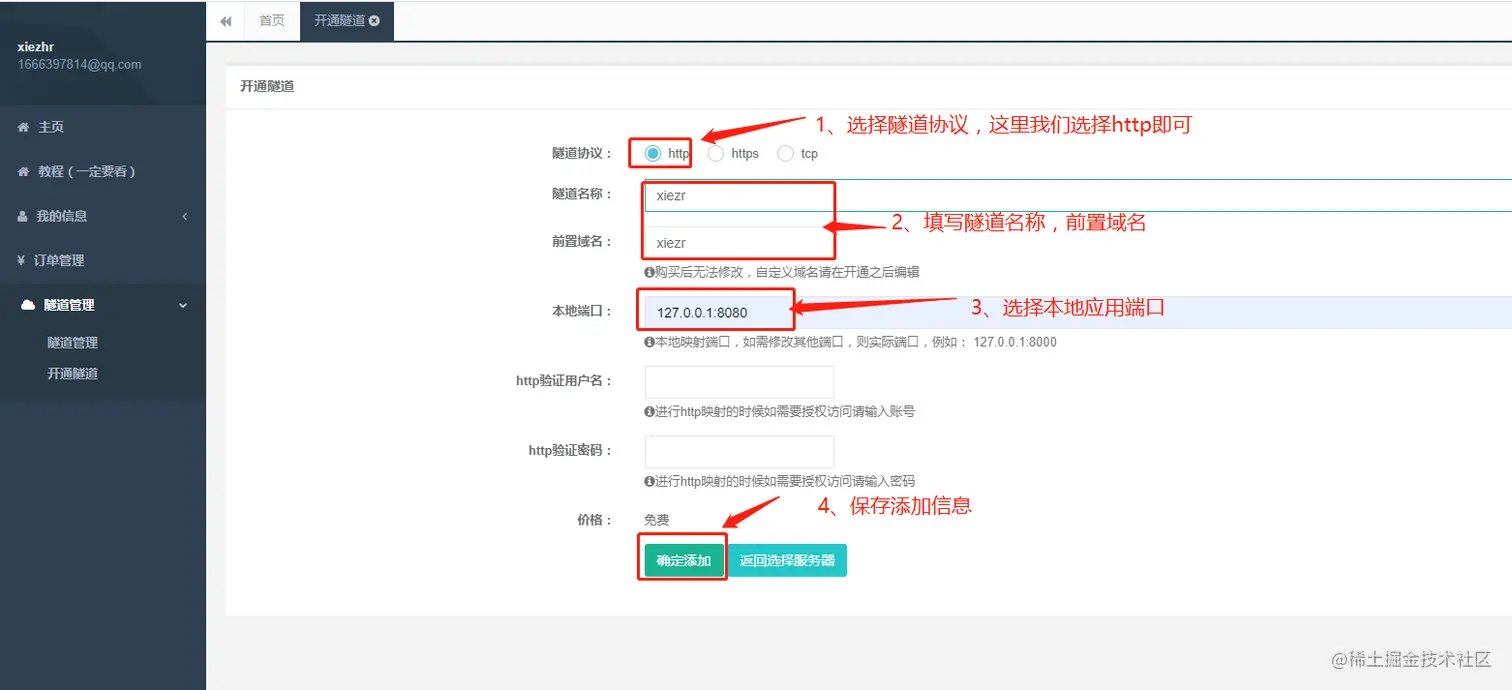The width and height of the screenshot is (1512, 690).
Task: Switch to the 首页 tab
Action: pos(271,20)
